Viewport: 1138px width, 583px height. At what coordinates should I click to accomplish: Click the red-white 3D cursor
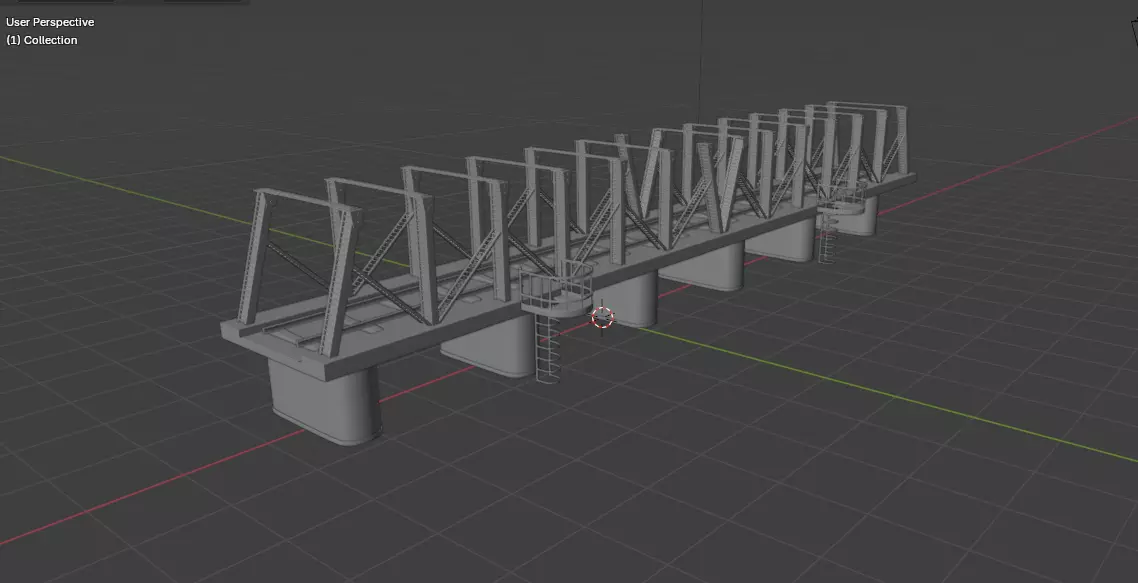tap(602, 317)
